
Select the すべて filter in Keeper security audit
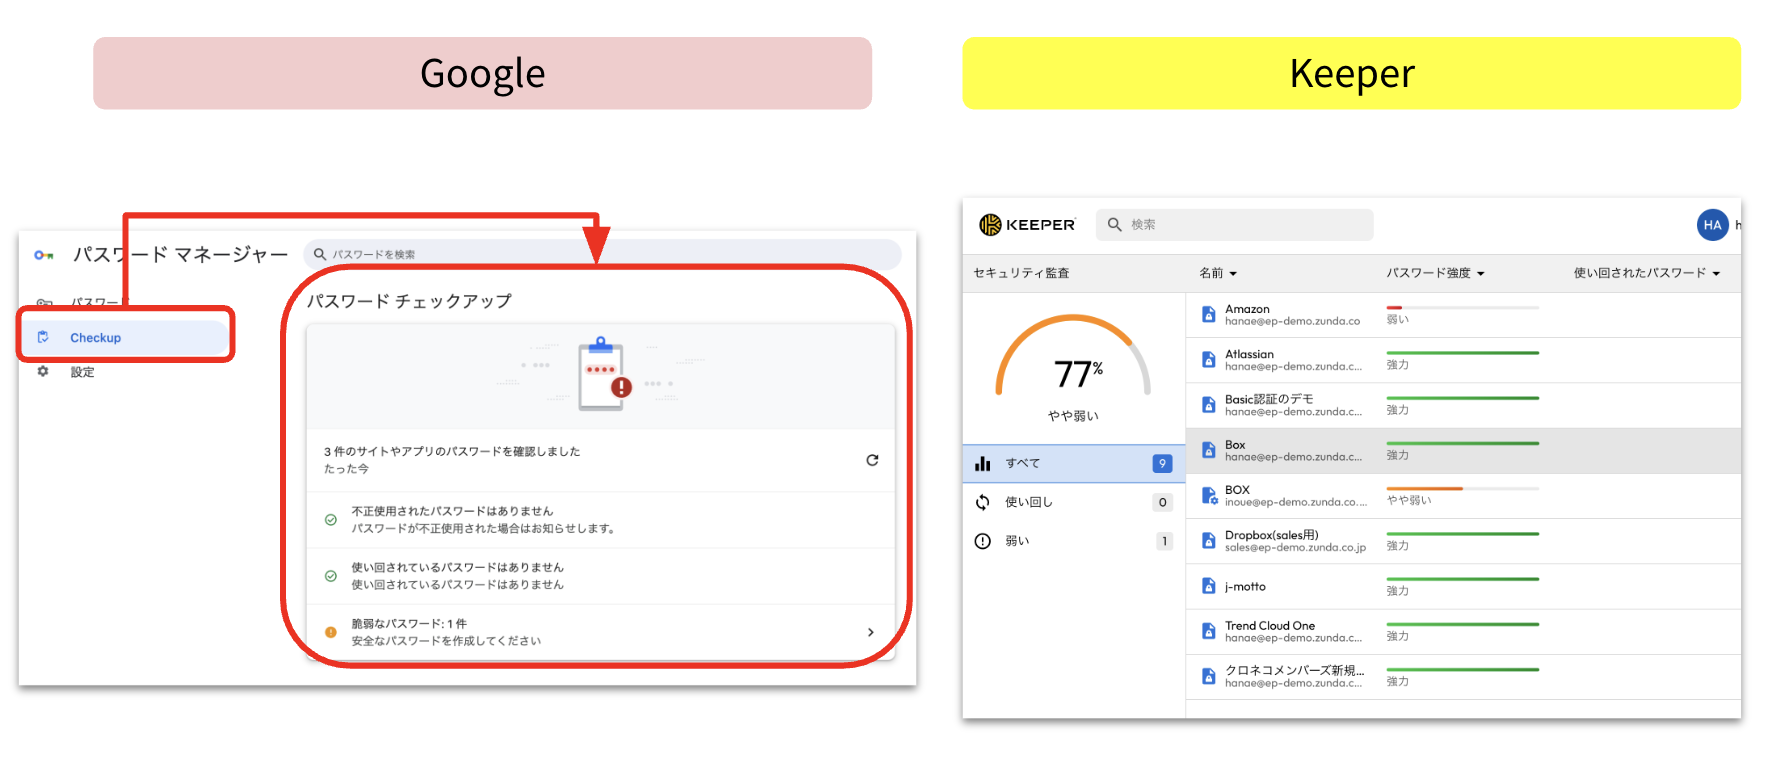click(x=1073, y=463)
